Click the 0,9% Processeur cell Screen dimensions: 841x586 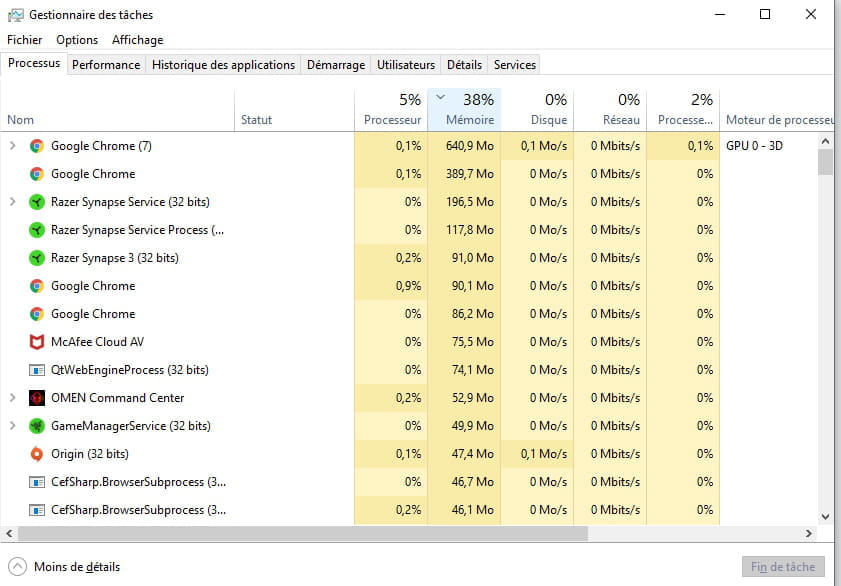391,286
